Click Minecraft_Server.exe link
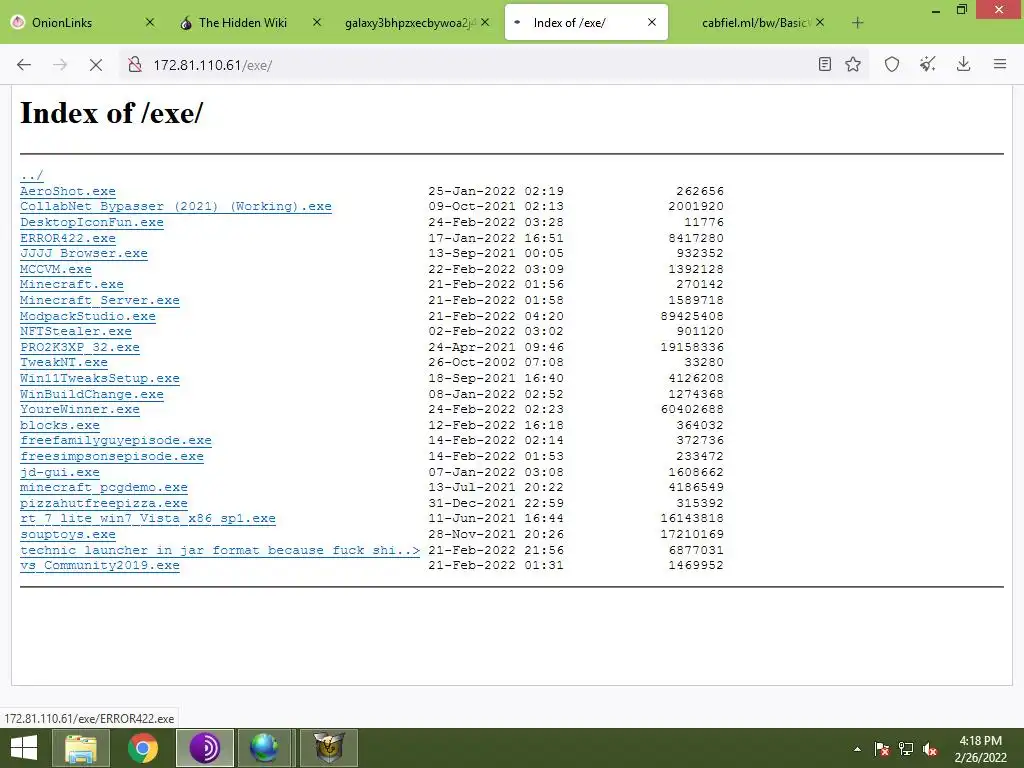This screenshot has height=768, width=1024. pos(100,300)
